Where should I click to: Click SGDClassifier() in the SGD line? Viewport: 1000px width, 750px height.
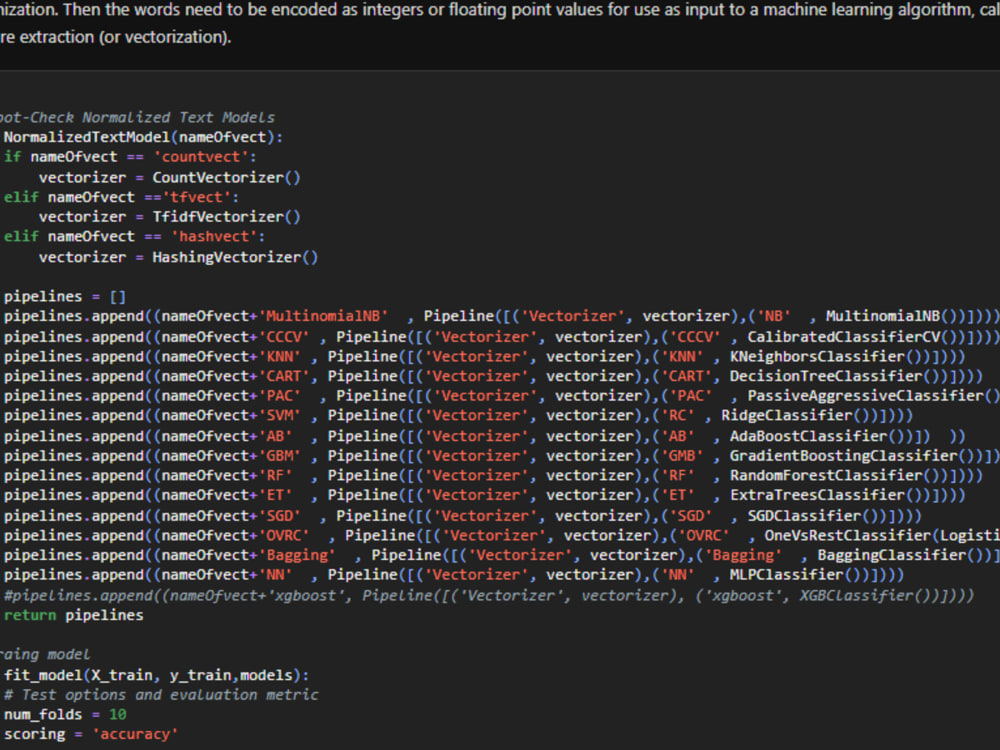tap(813, 516)
